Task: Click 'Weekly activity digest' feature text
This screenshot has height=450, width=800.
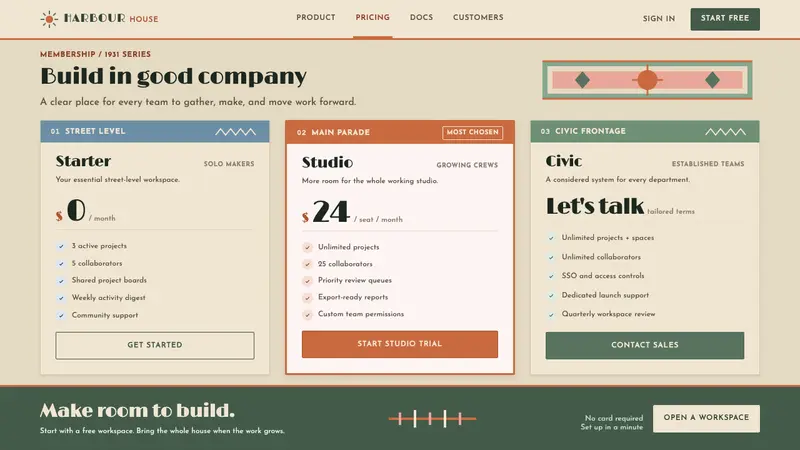Action: 109,297
